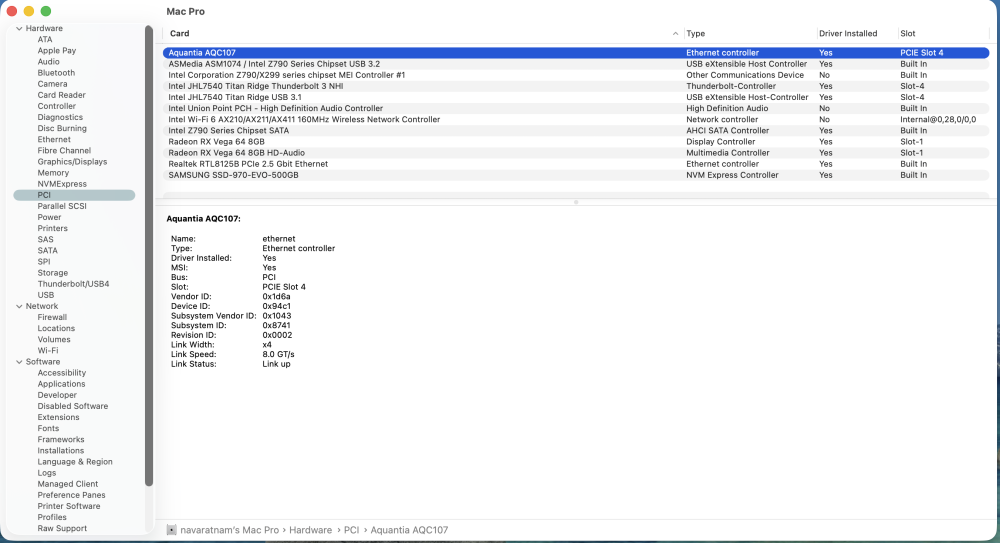Open the Camera hardware entry
Image resolution: width=1000 pixels, height=543 pixels.
(x=52, y=84)
